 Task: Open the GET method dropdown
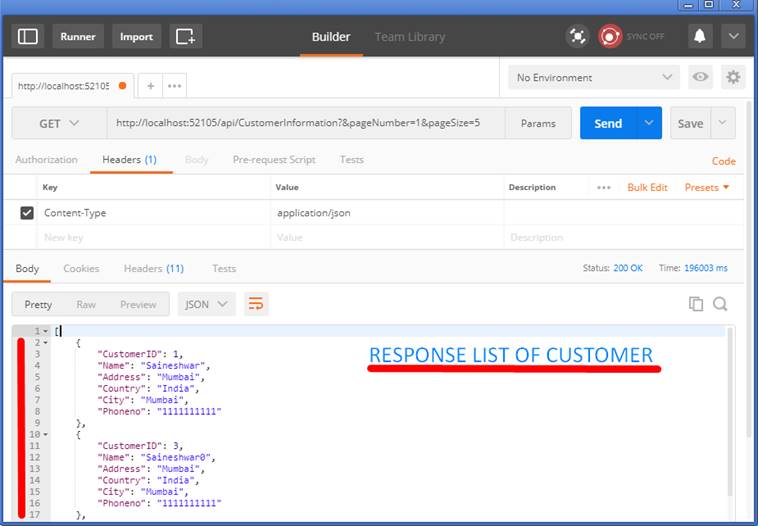click(59, 123)
